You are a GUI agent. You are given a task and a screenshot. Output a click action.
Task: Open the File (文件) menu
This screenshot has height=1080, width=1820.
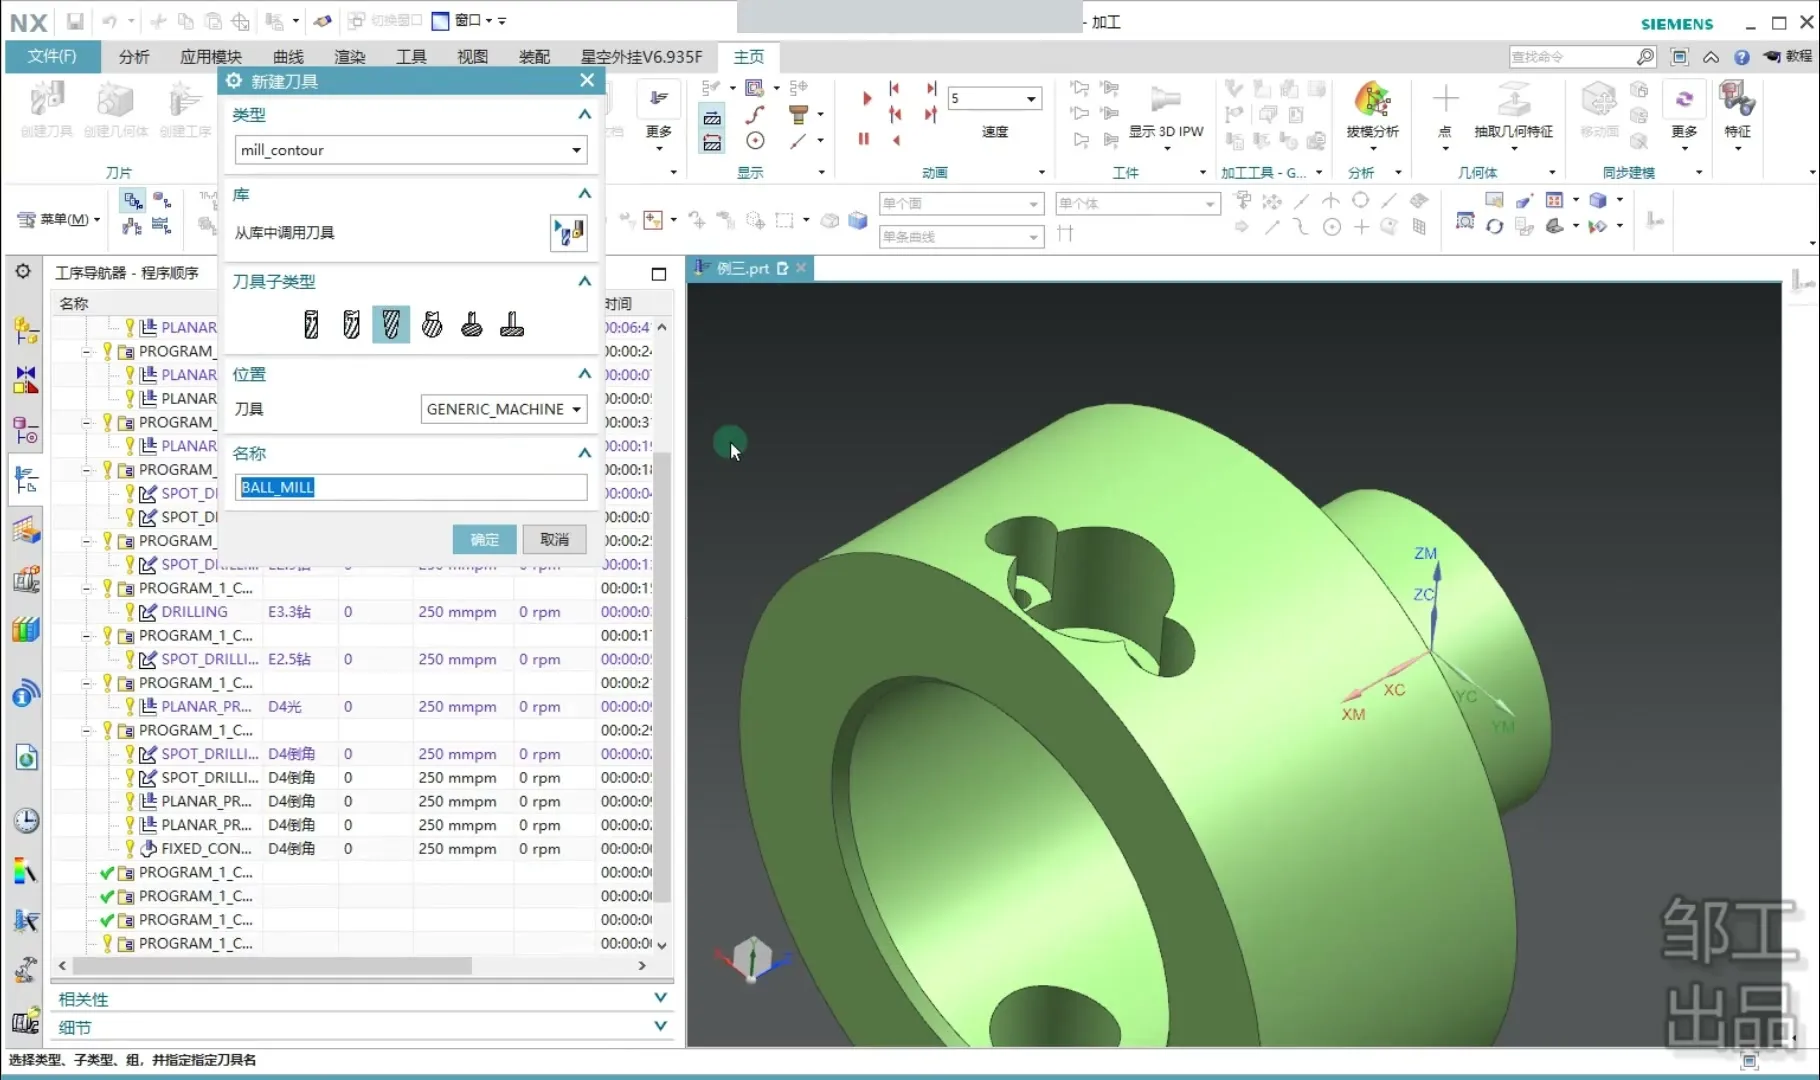52,57
